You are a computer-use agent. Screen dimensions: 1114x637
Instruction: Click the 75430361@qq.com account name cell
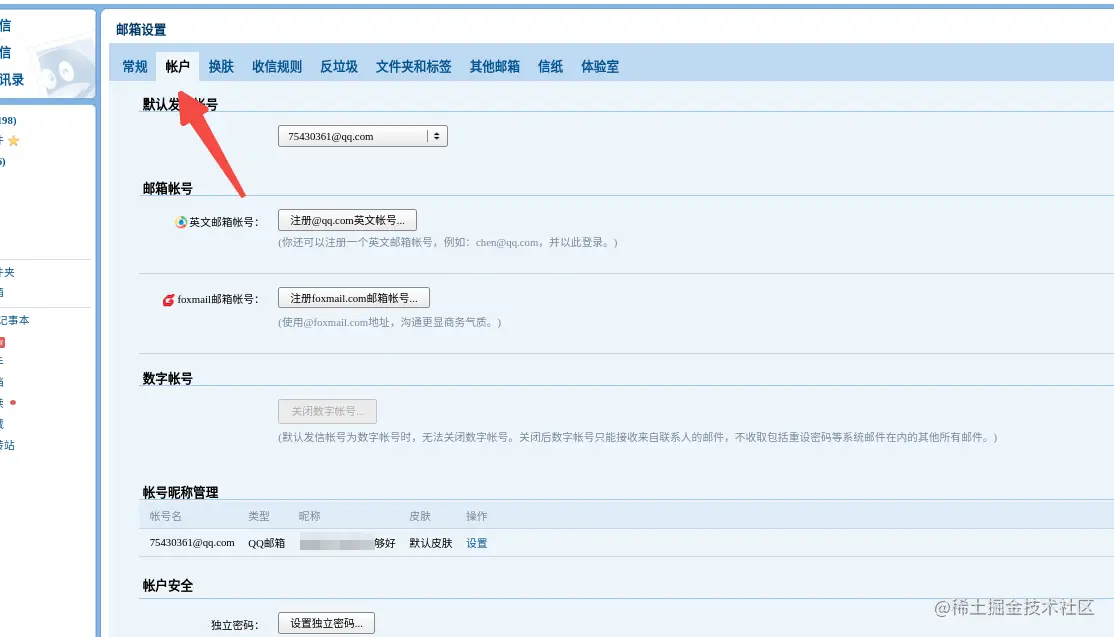(192, 543)
